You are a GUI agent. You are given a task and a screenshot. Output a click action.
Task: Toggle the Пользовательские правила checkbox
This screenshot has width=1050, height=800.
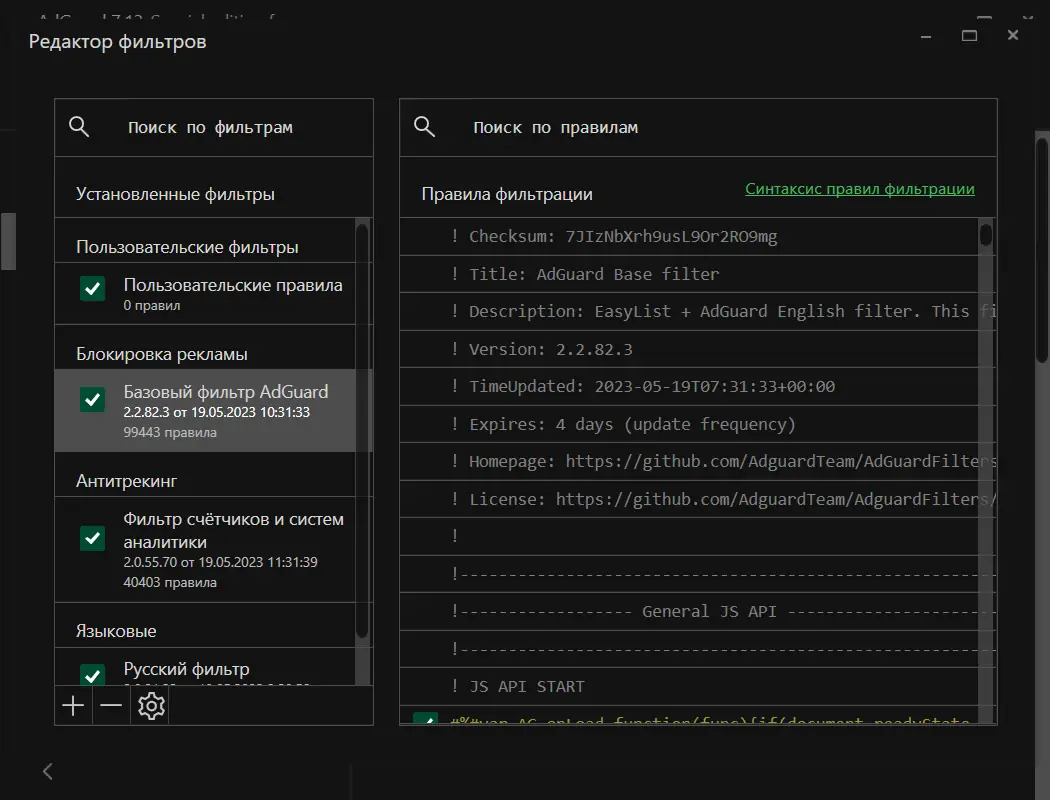[x=93, y=289]
